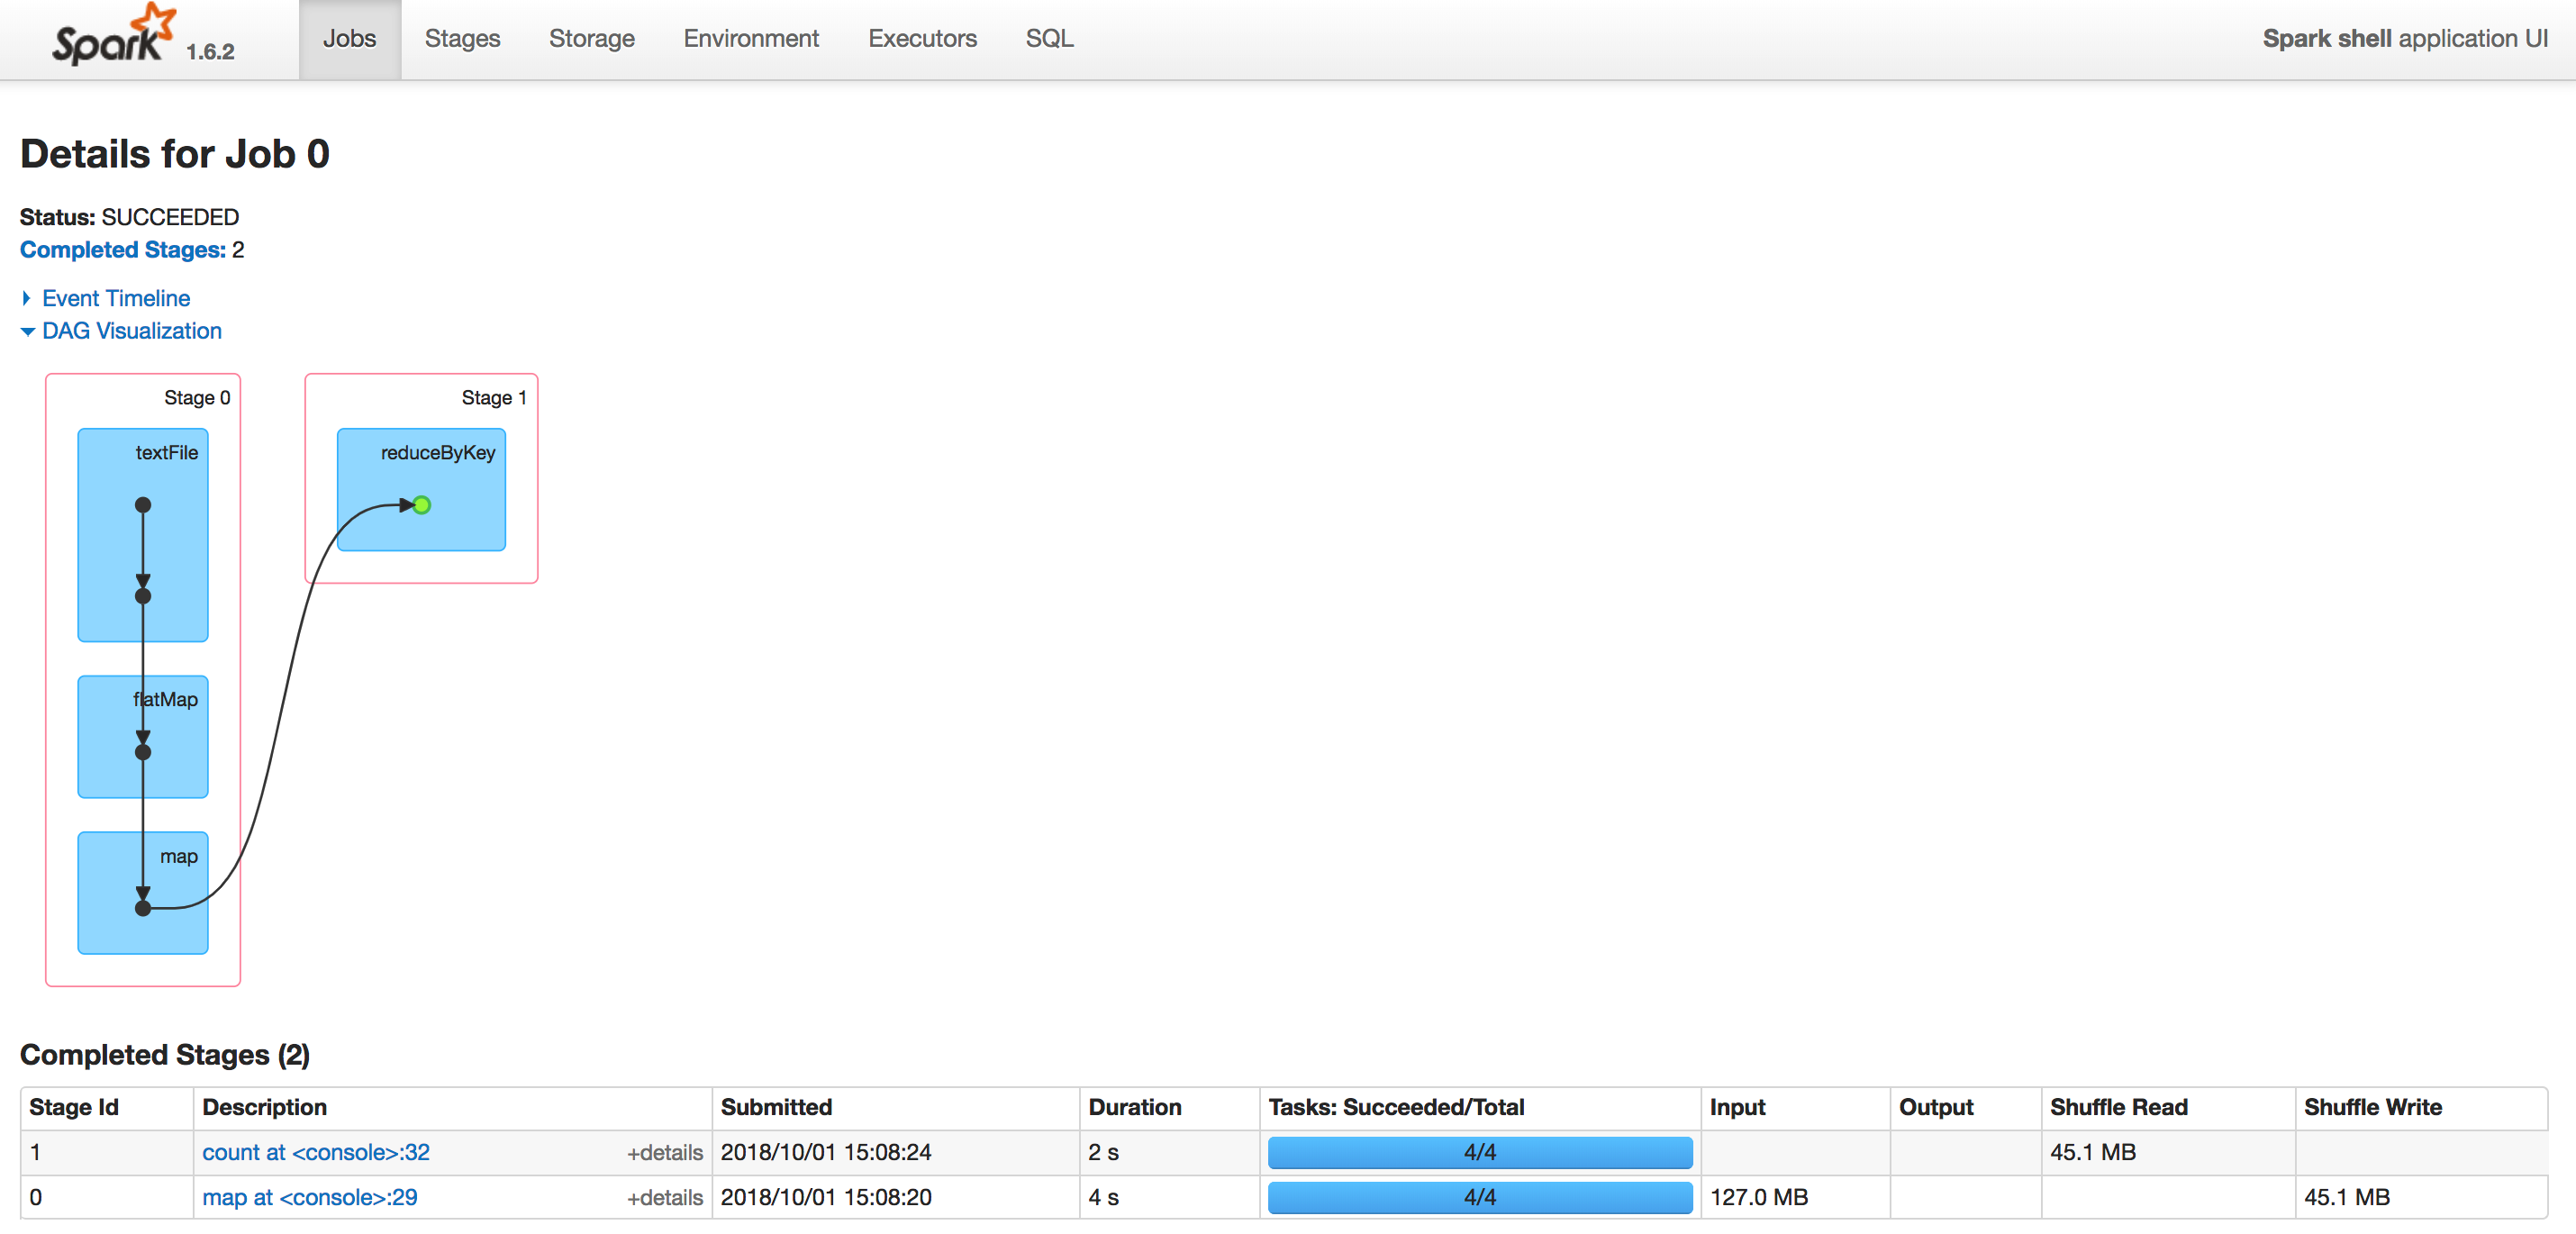Click the 127.0 MB input value
The height and width of the screenshot is (1234, 2576).
[x=1759, y=1197]
